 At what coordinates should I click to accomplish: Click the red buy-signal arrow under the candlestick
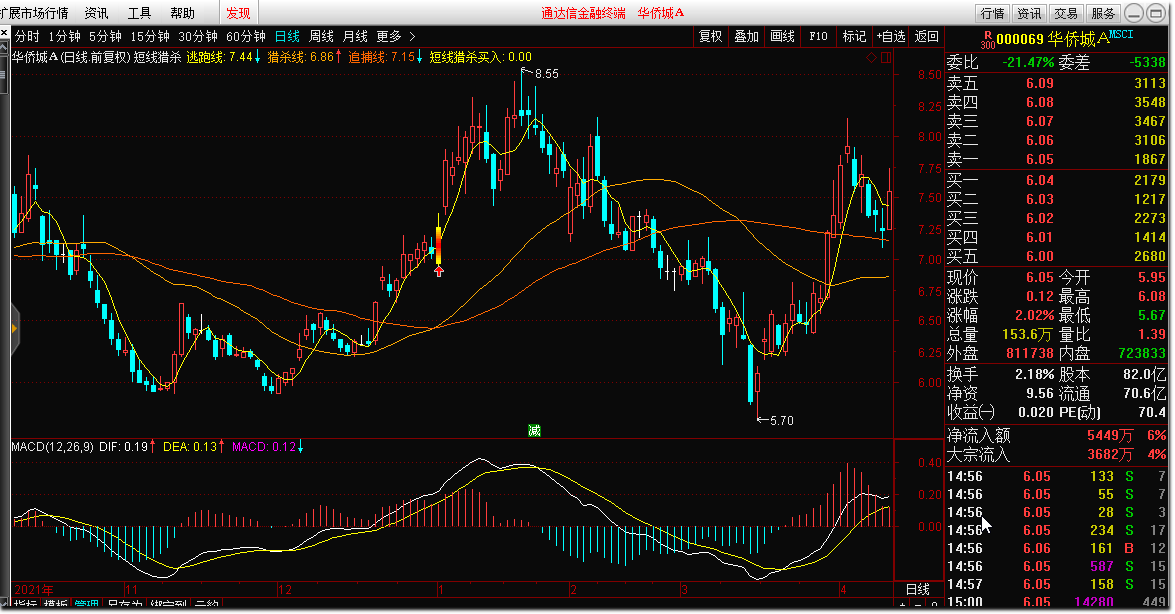pyautogui.click(x=438, y=271)
